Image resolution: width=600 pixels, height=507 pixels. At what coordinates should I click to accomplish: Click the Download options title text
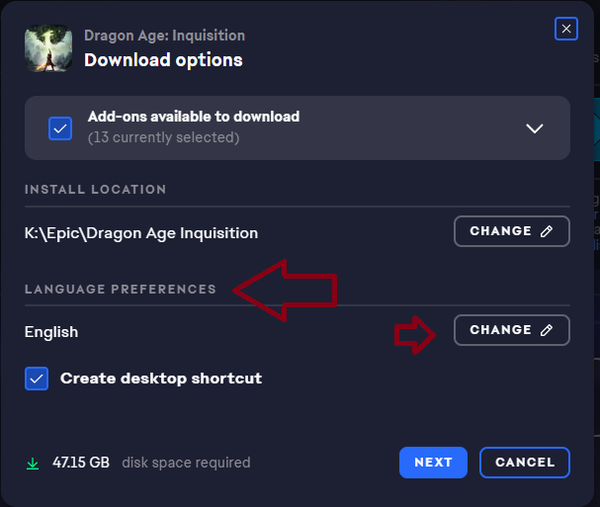tap(163, 60)
